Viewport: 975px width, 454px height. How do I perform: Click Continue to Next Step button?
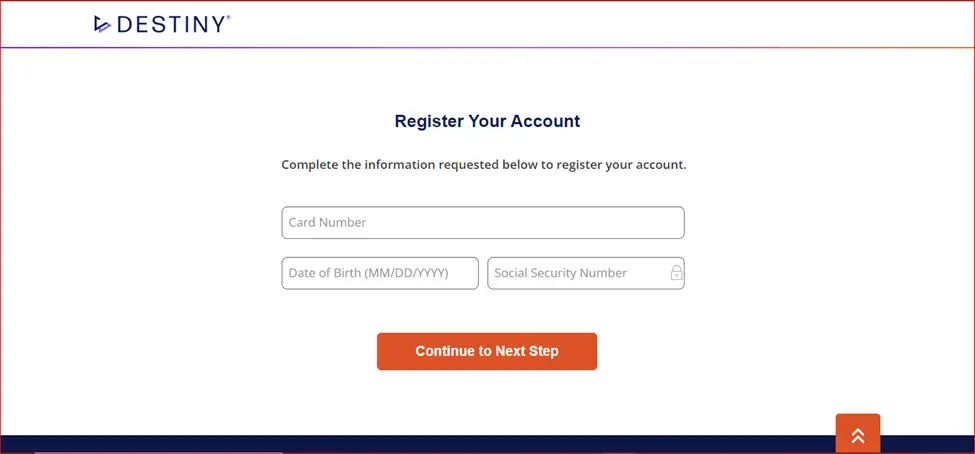tap(487, 351)
